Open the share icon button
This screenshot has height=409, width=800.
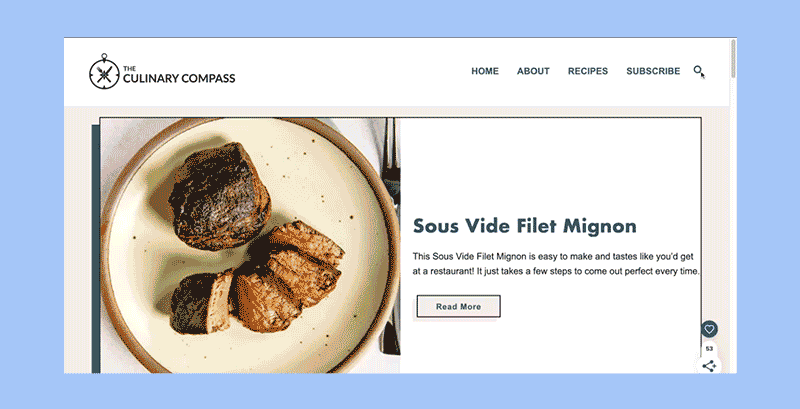709,365
